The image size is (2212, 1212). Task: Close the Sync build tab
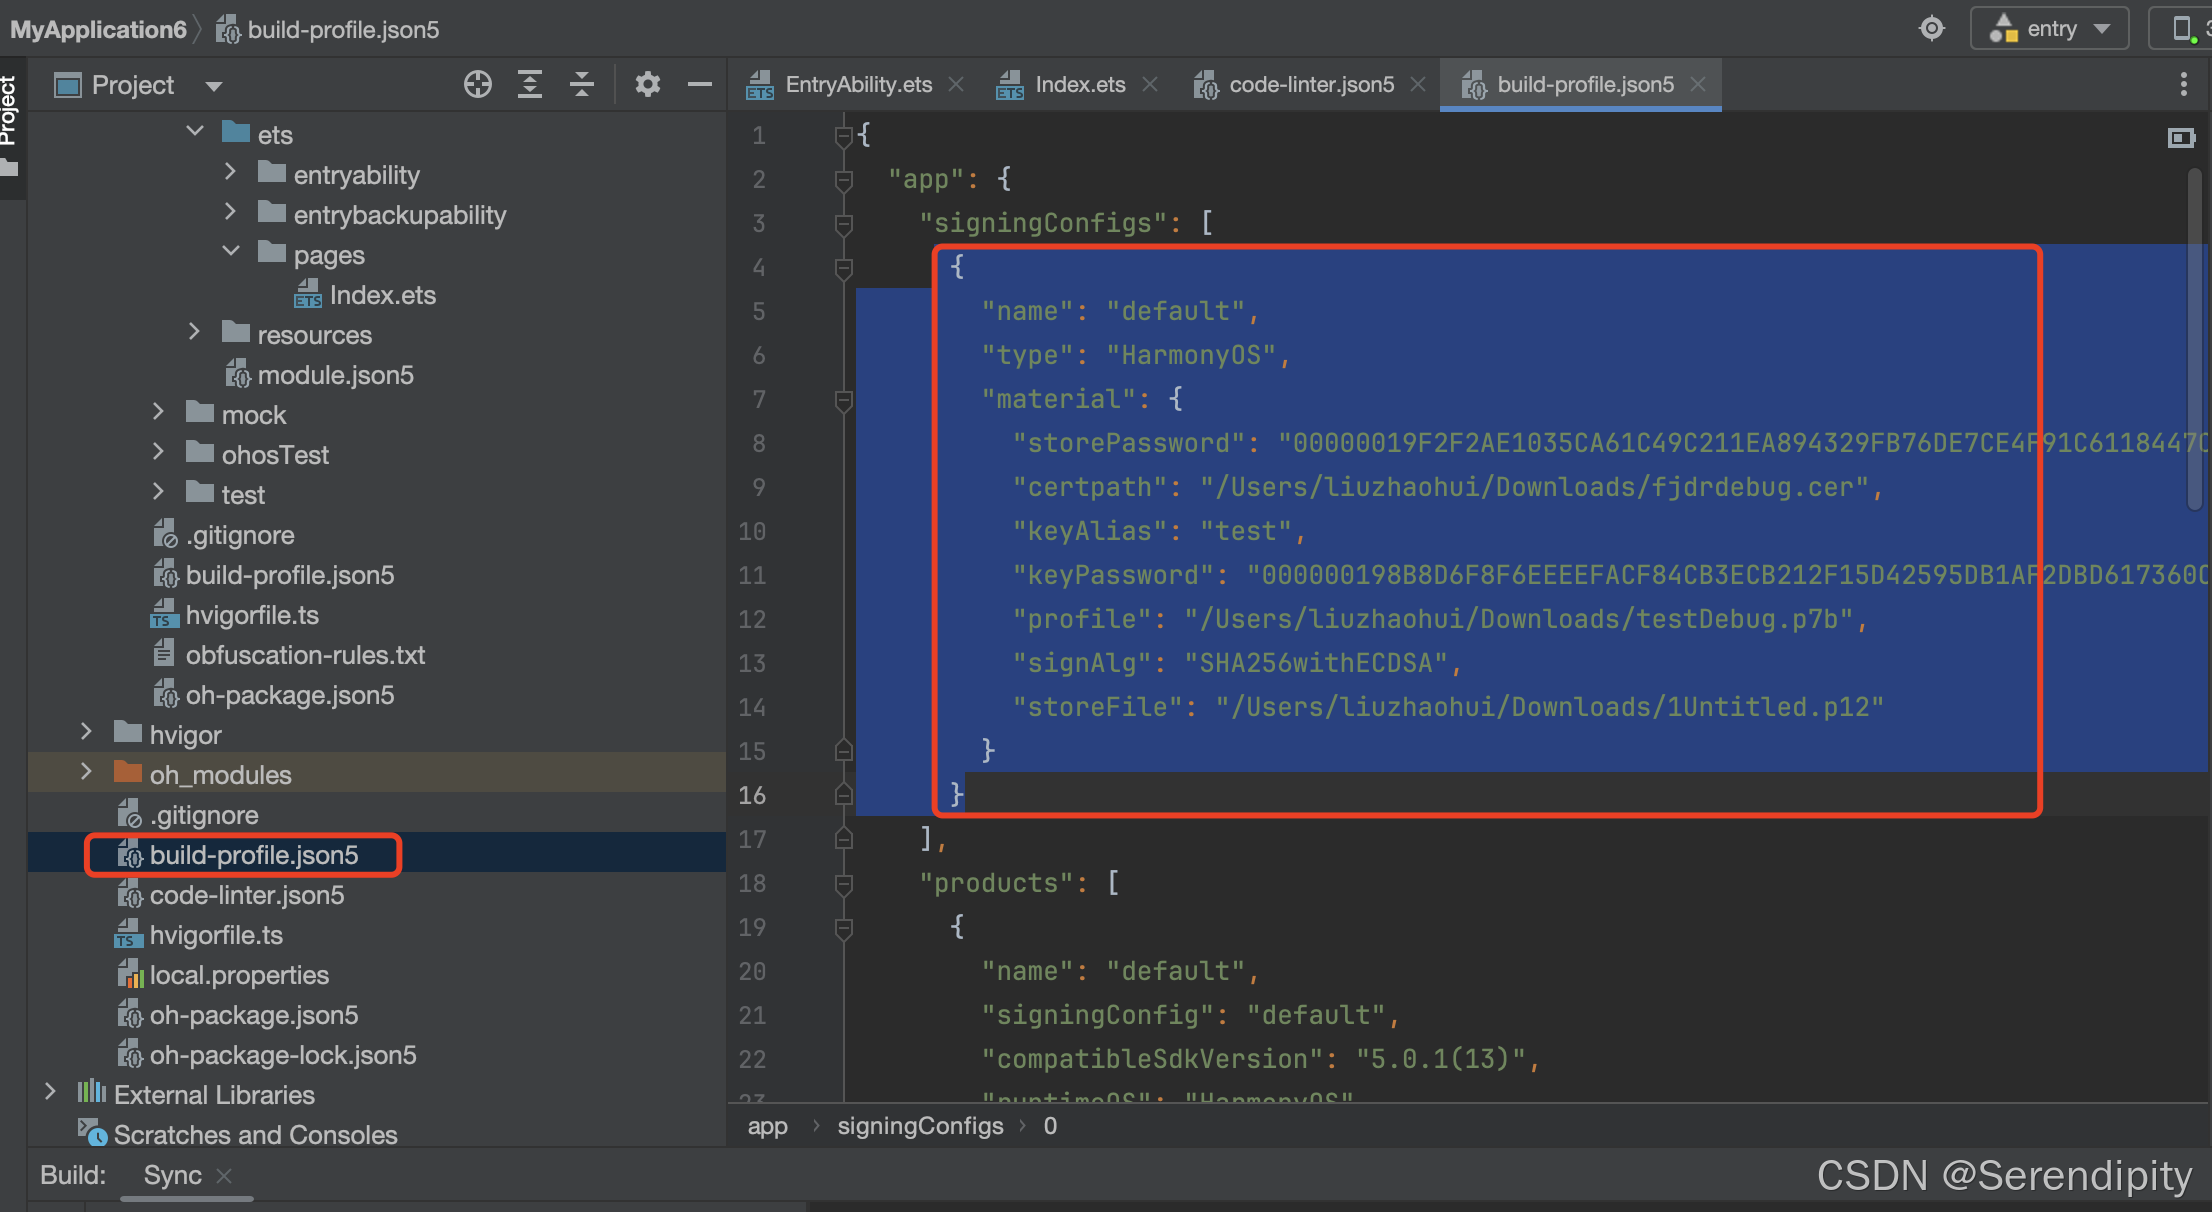(225, 1176)
